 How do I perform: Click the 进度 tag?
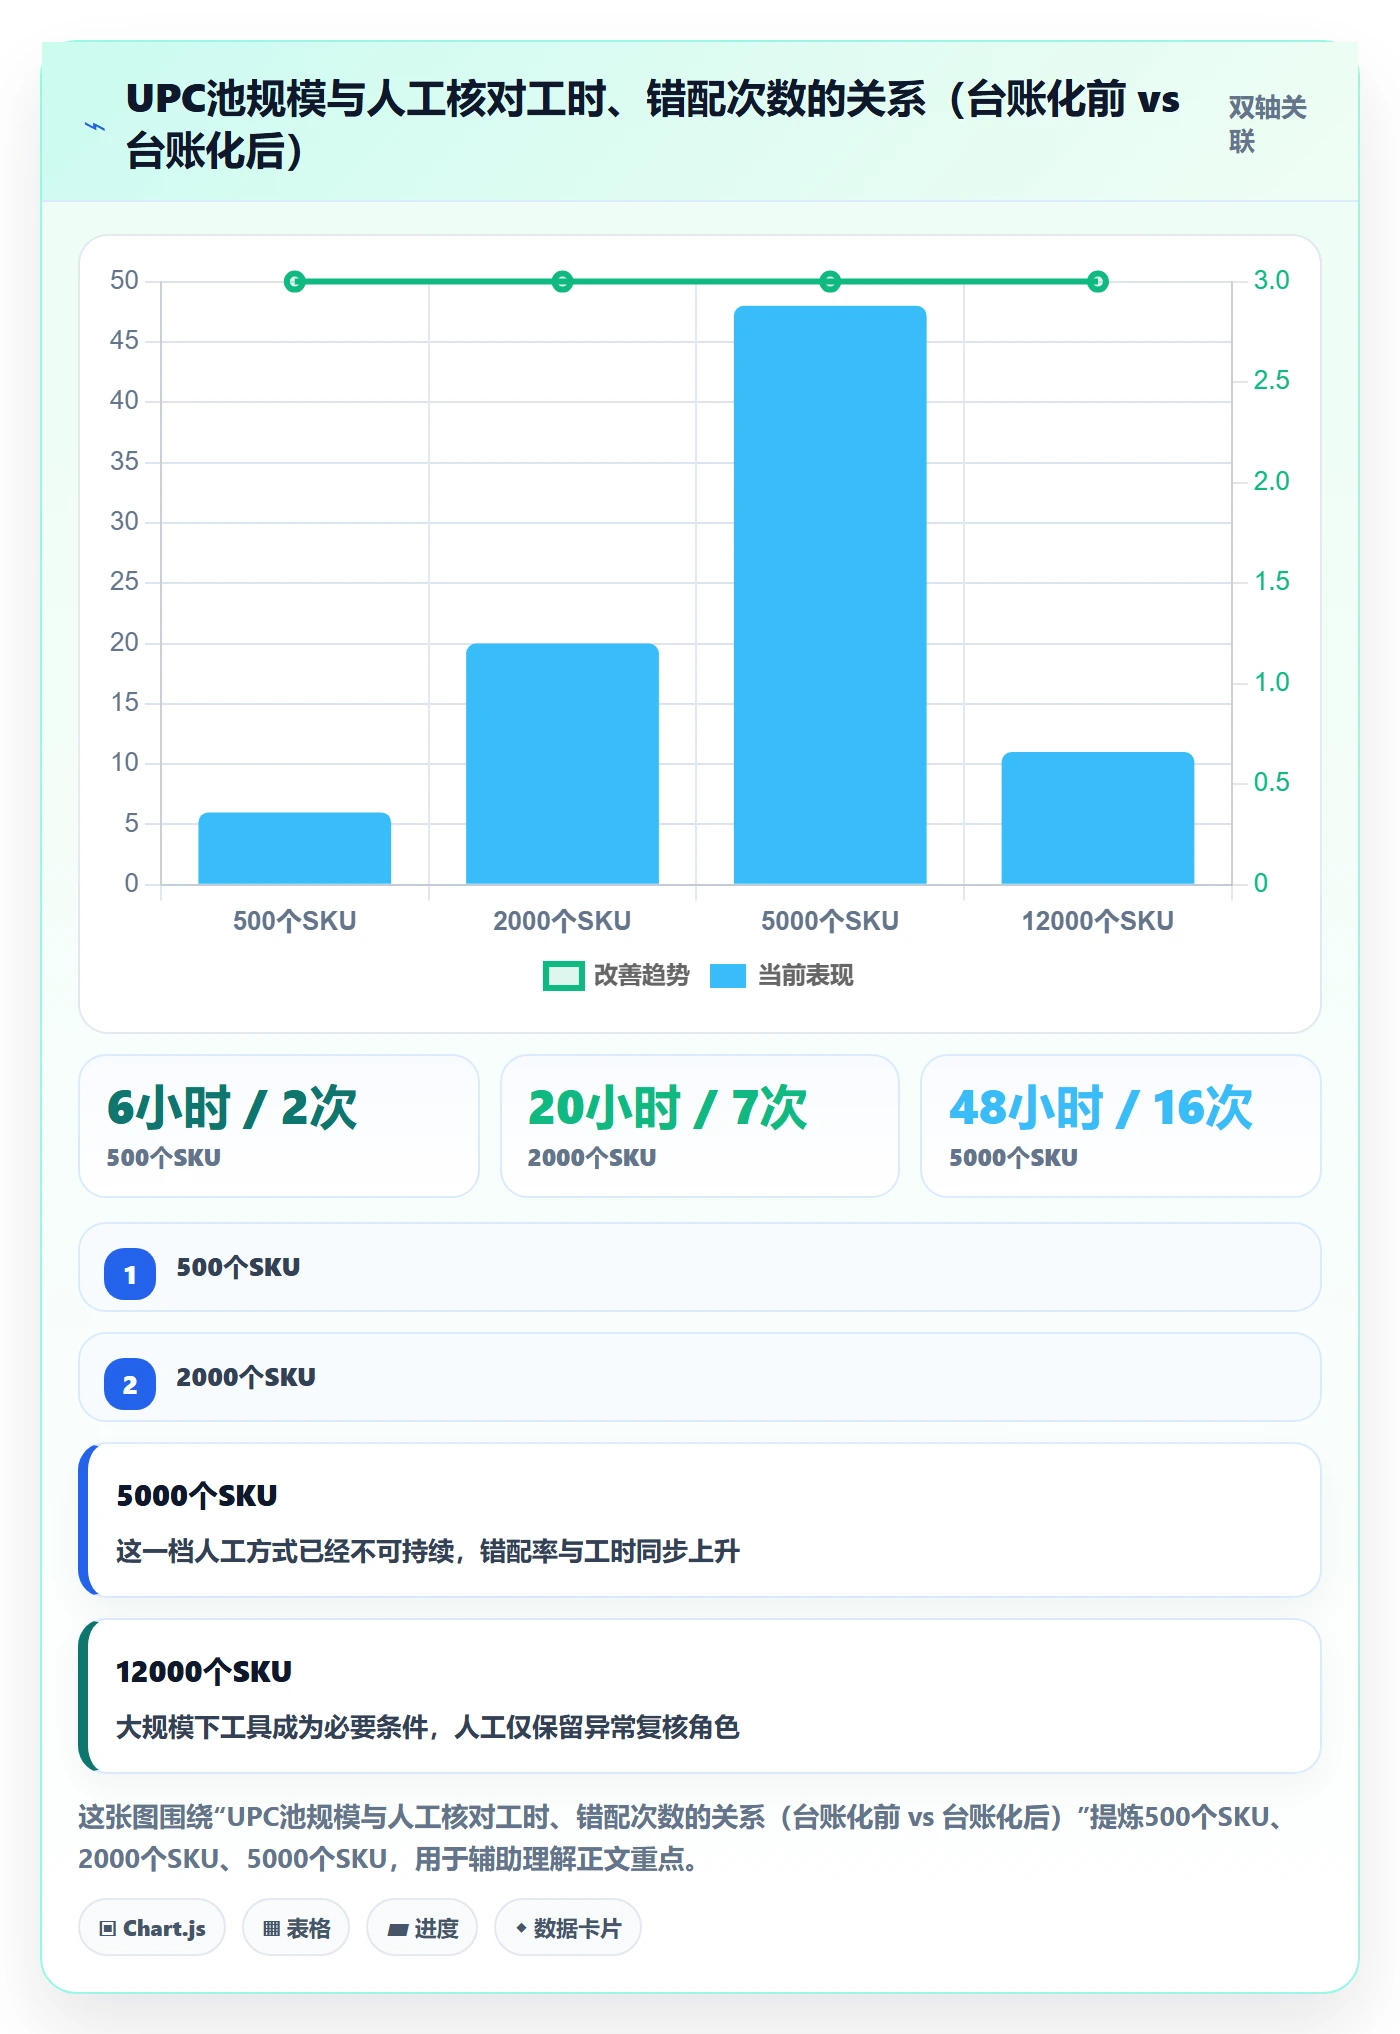click(422, 1927)
